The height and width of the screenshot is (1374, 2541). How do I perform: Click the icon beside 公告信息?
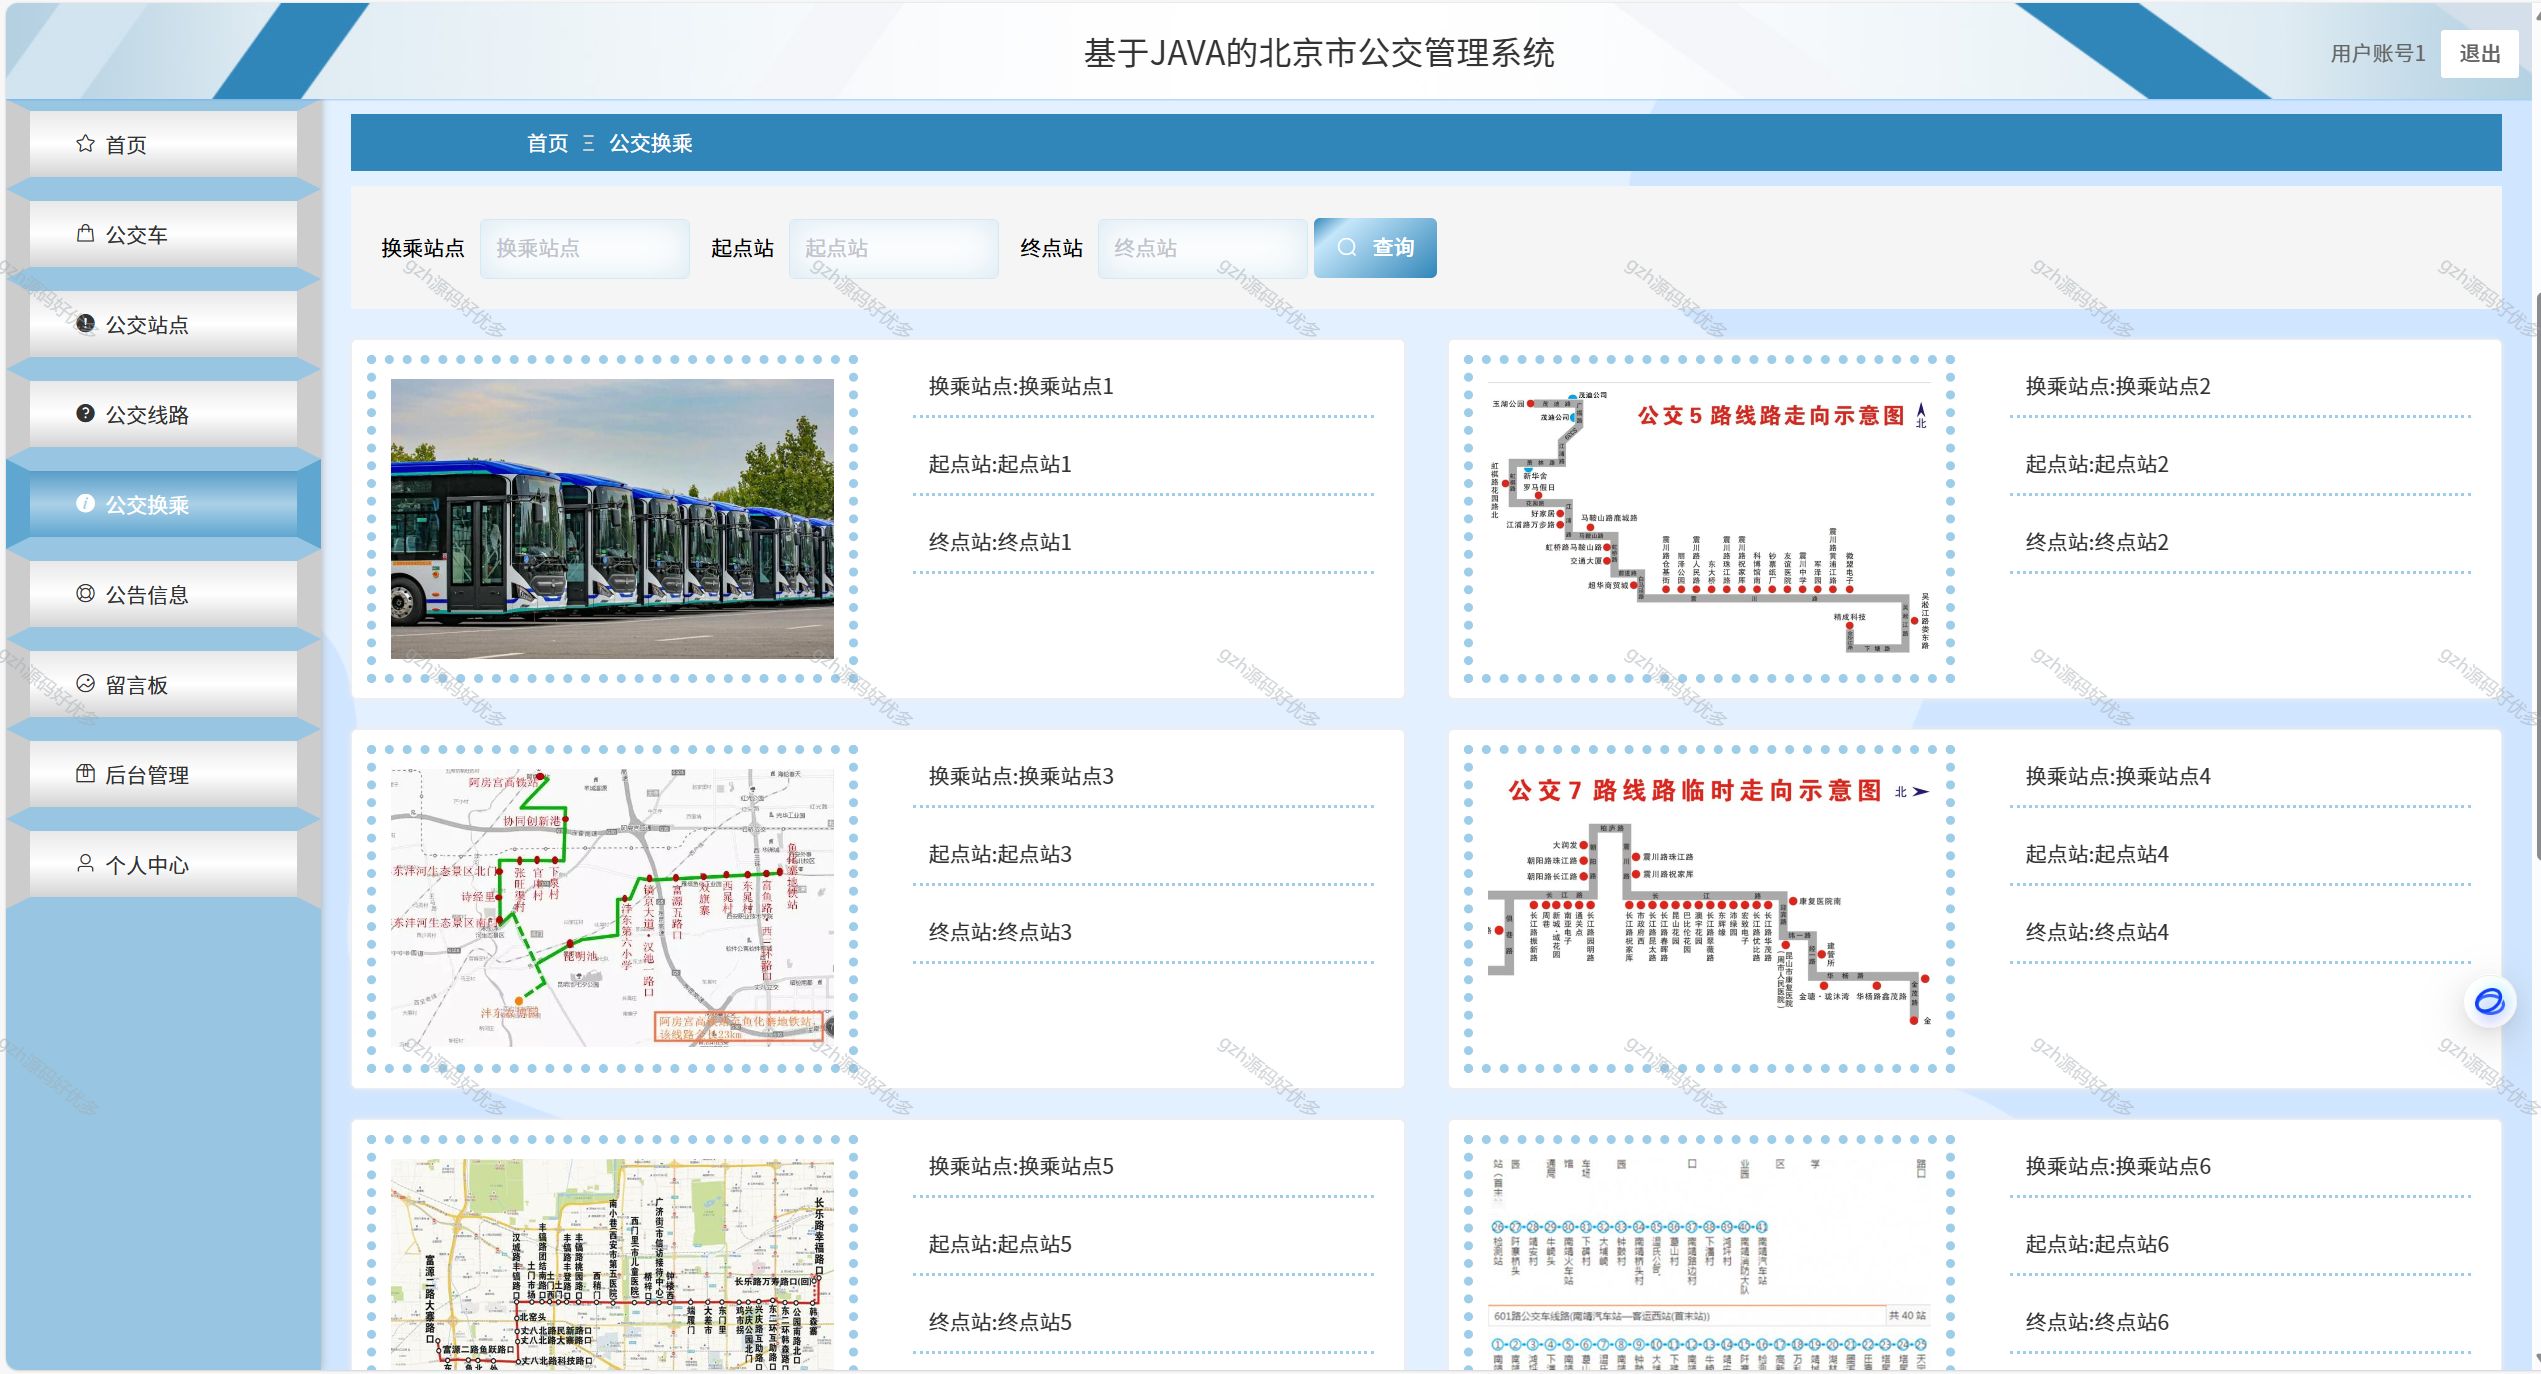coord(85,594)
